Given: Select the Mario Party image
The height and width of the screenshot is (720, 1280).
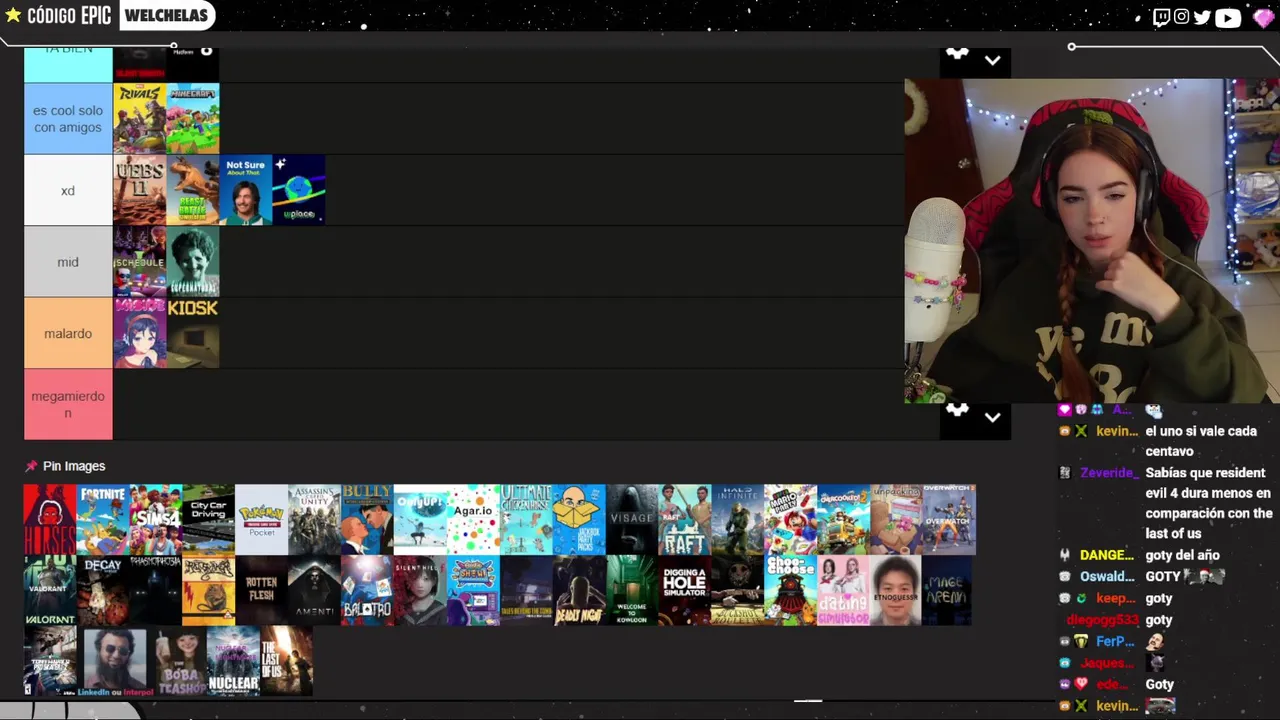Looking at the screenshot, I should pos(790,520).
